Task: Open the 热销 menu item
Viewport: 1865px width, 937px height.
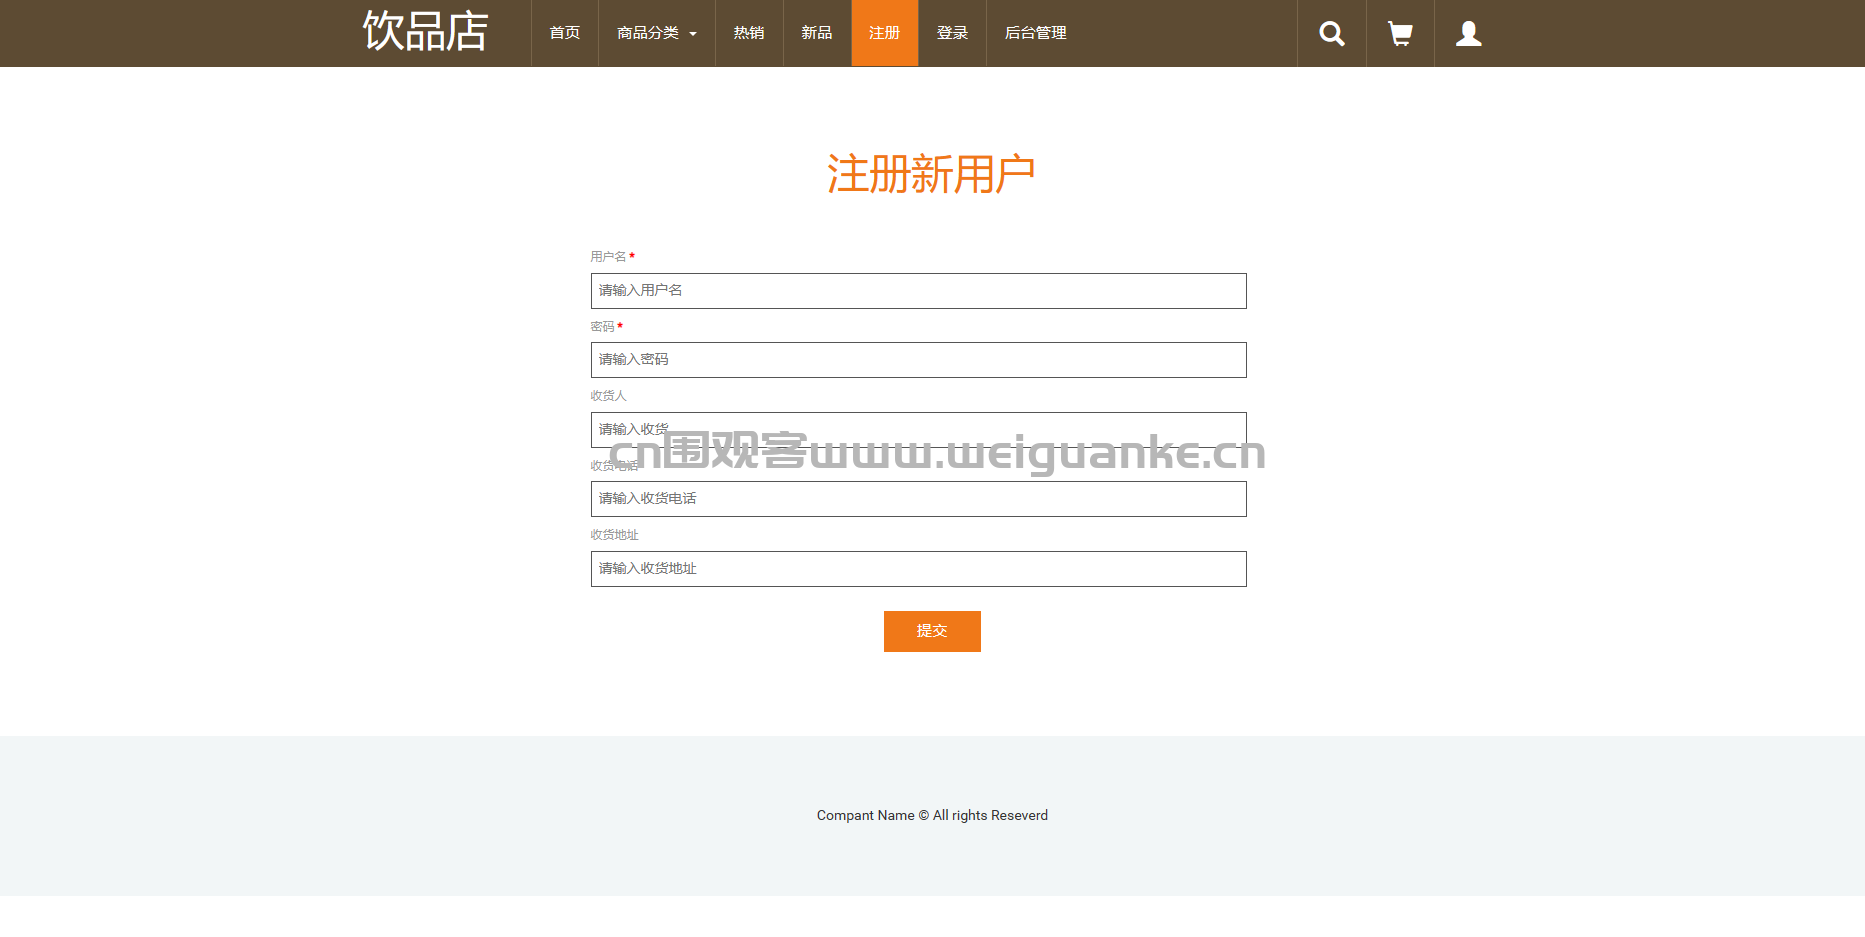Action: tap(748, 33)
